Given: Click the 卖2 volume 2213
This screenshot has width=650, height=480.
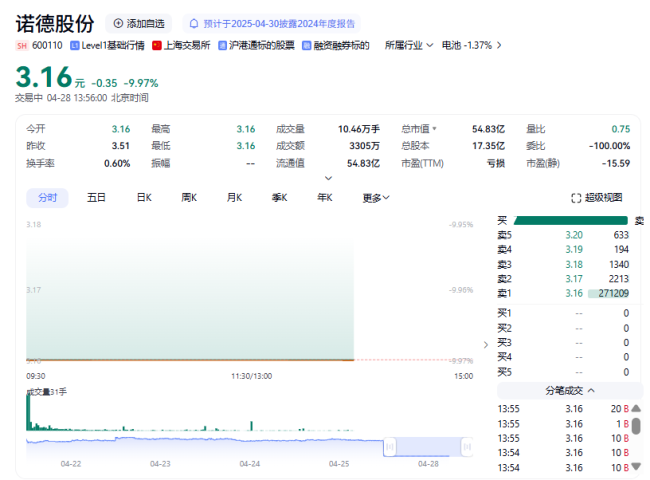Looking at the screenshot, I should point(619,279).
